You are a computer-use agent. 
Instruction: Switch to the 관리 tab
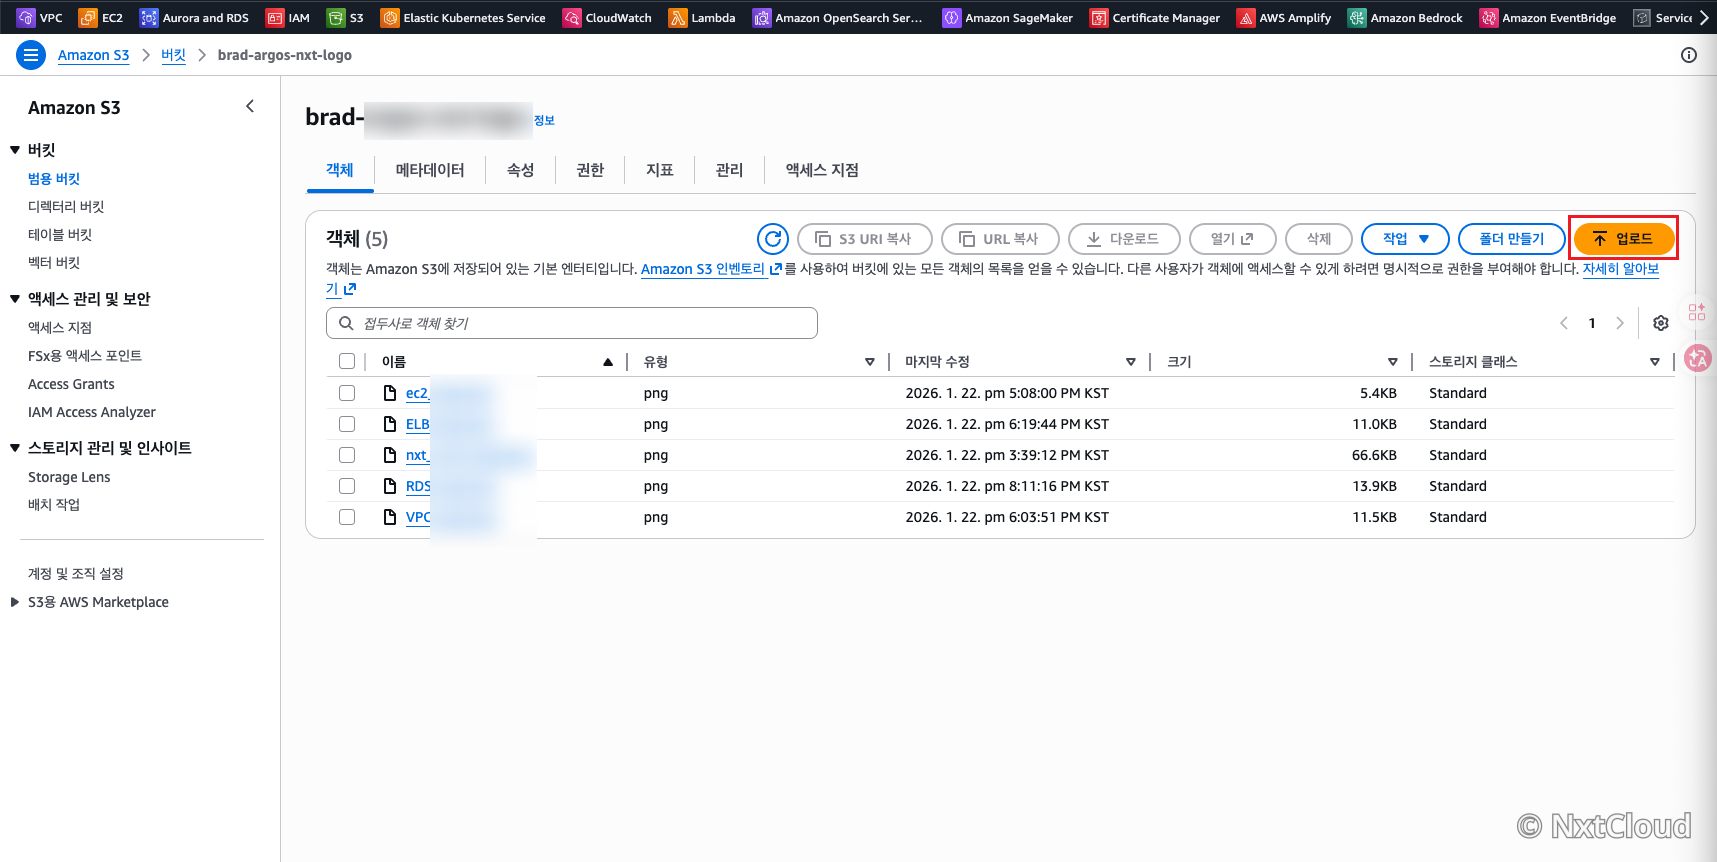(730, 170)
